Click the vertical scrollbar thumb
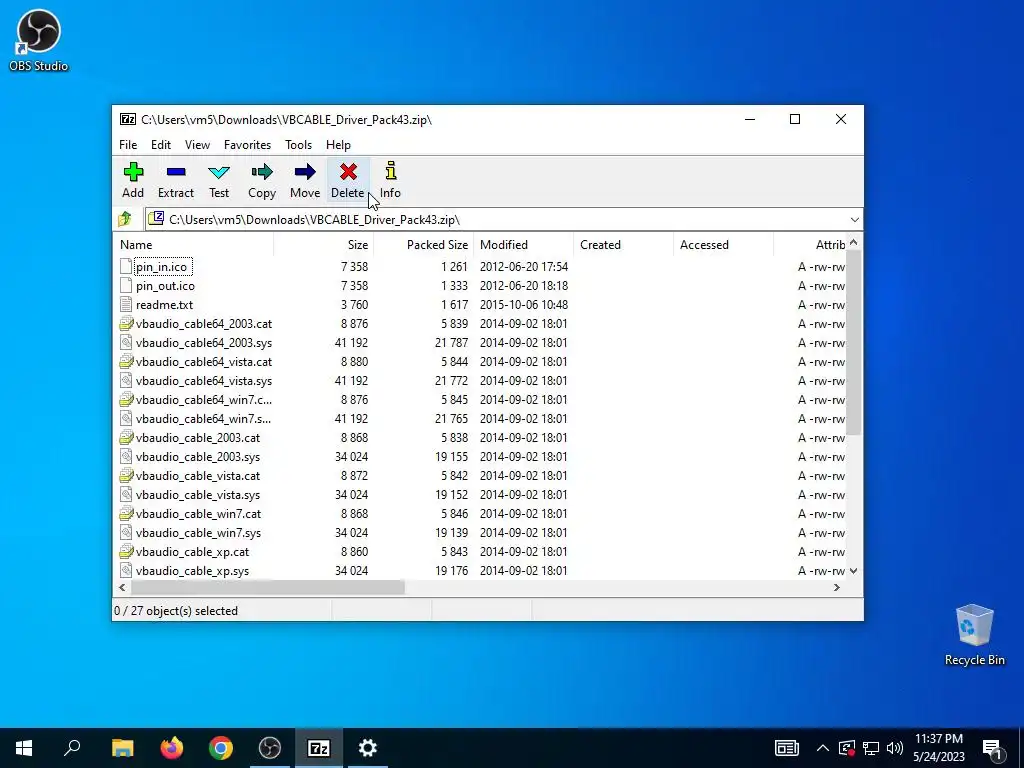The width and height of the screenshot is (1024, 768). [x=854, y=342]
